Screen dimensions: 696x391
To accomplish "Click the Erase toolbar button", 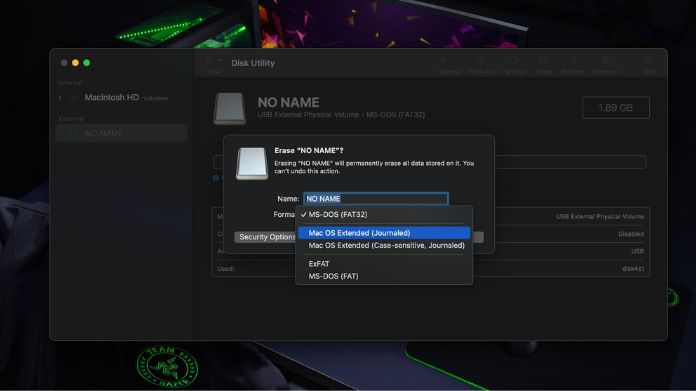I will [544, 65].
